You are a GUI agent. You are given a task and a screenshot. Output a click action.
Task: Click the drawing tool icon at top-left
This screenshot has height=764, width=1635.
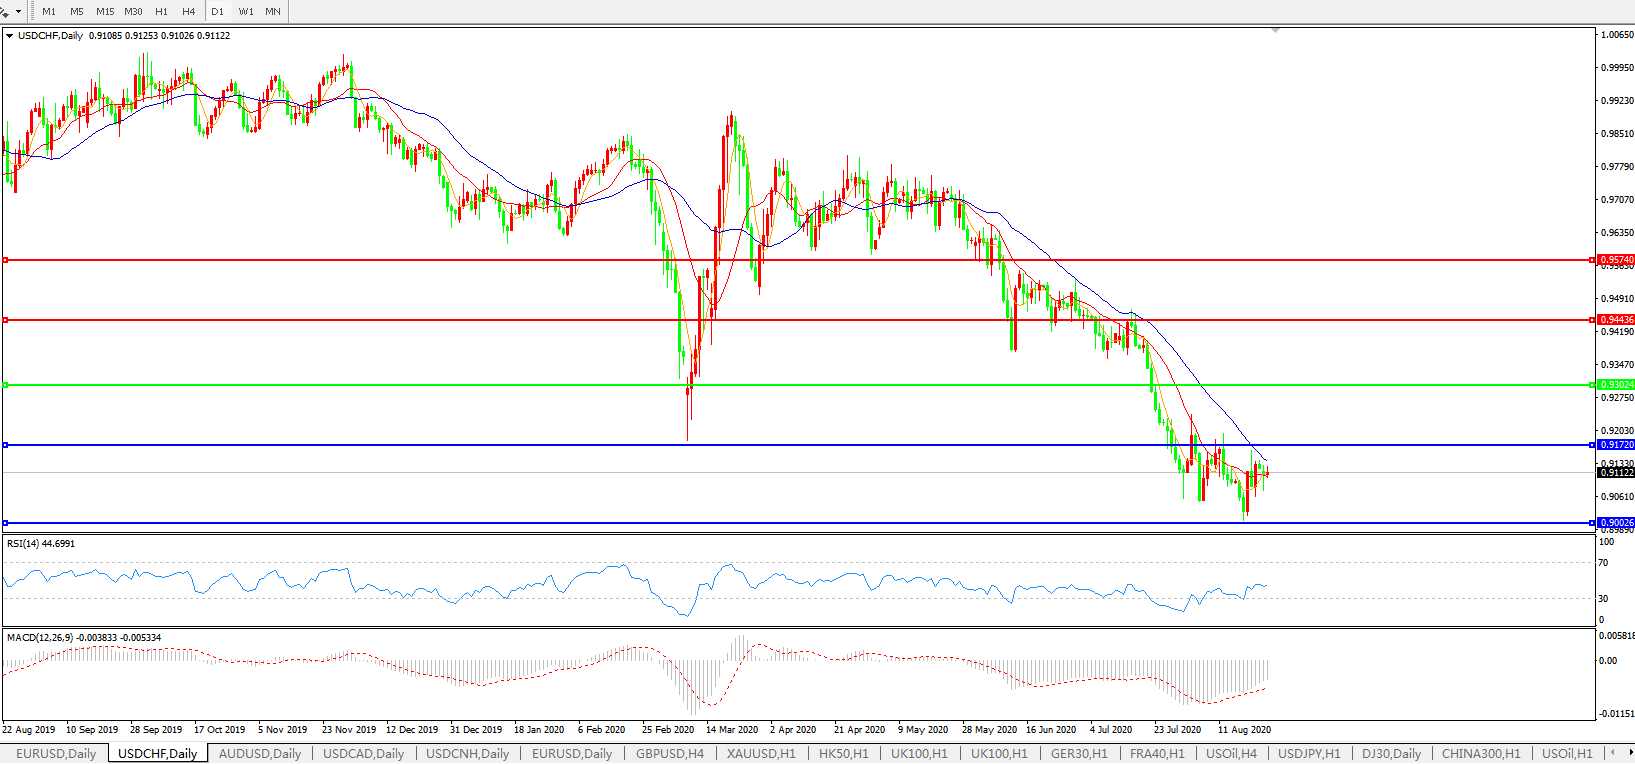pyautogui.click(x=5, y=11)
